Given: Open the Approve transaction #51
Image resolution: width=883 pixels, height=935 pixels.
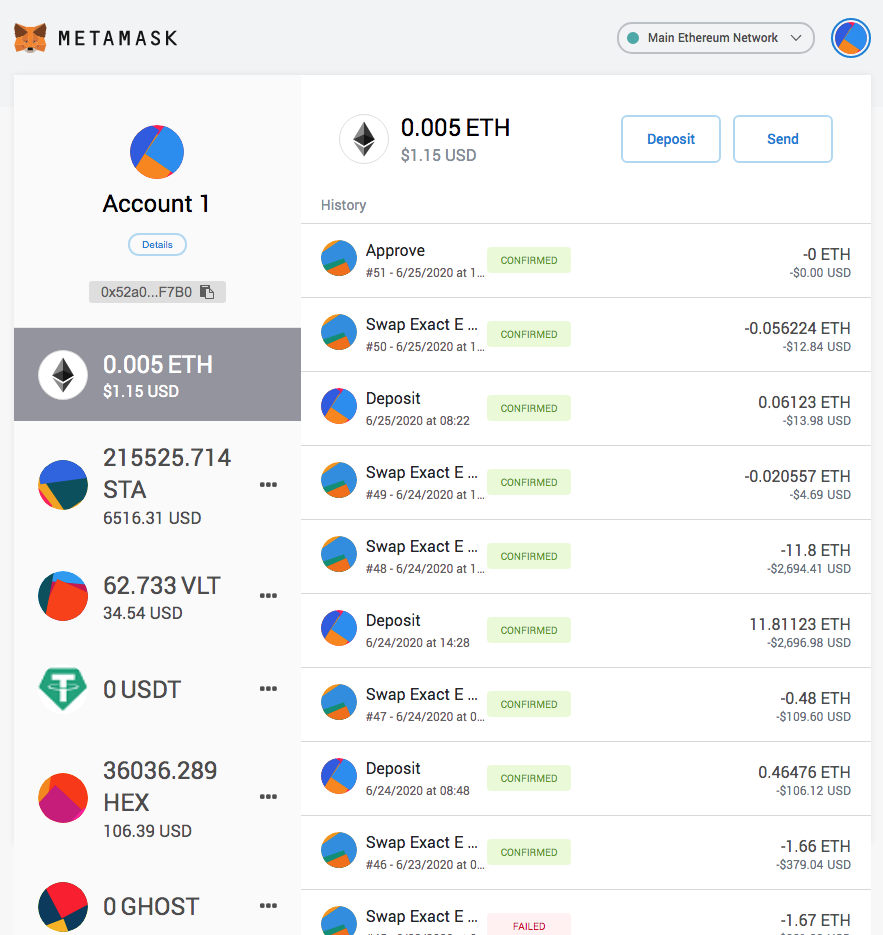Looking at the screenshot, I should coord(585,261).
